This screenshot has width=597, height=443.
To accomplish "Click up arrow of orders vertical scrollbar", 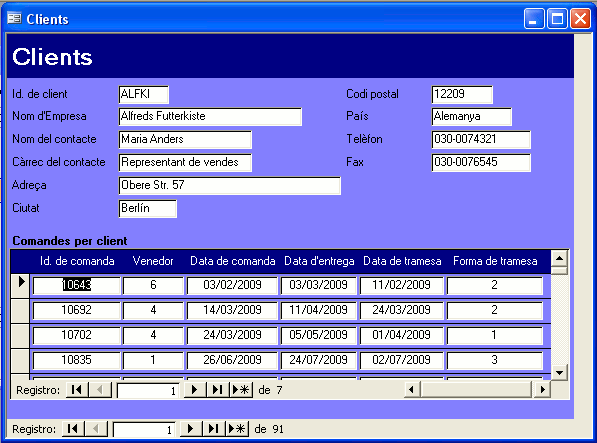I will coord(559,259).
